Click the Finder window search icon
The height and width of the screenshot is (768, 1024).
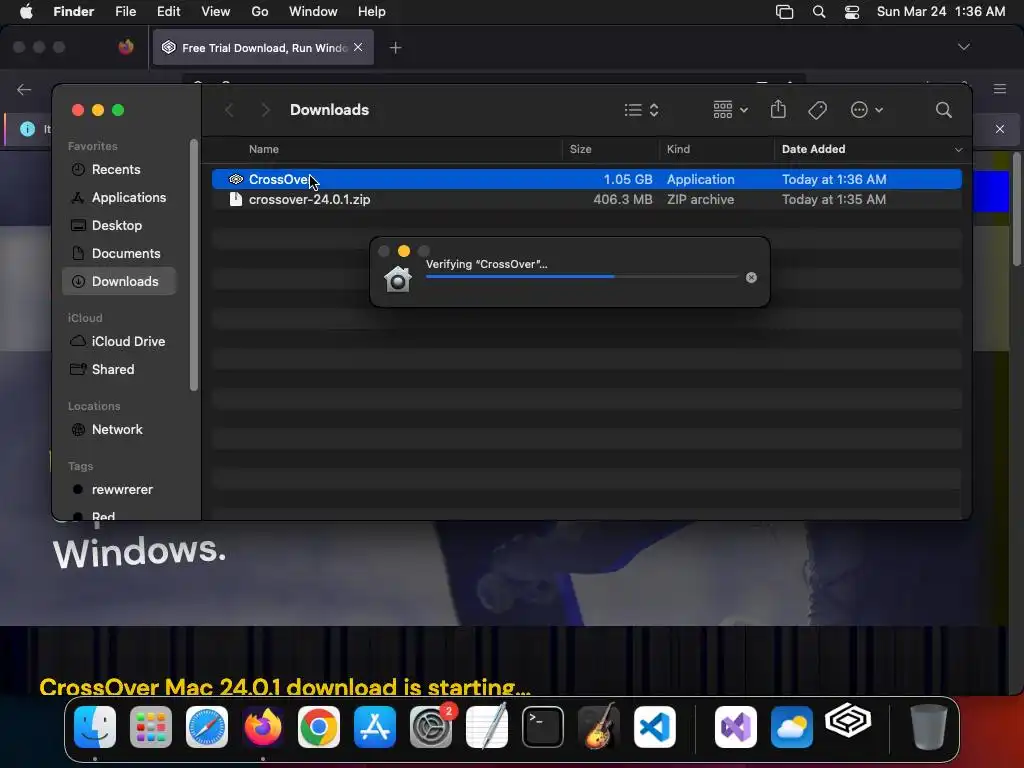pyautogui.click(x=943, y=110)
